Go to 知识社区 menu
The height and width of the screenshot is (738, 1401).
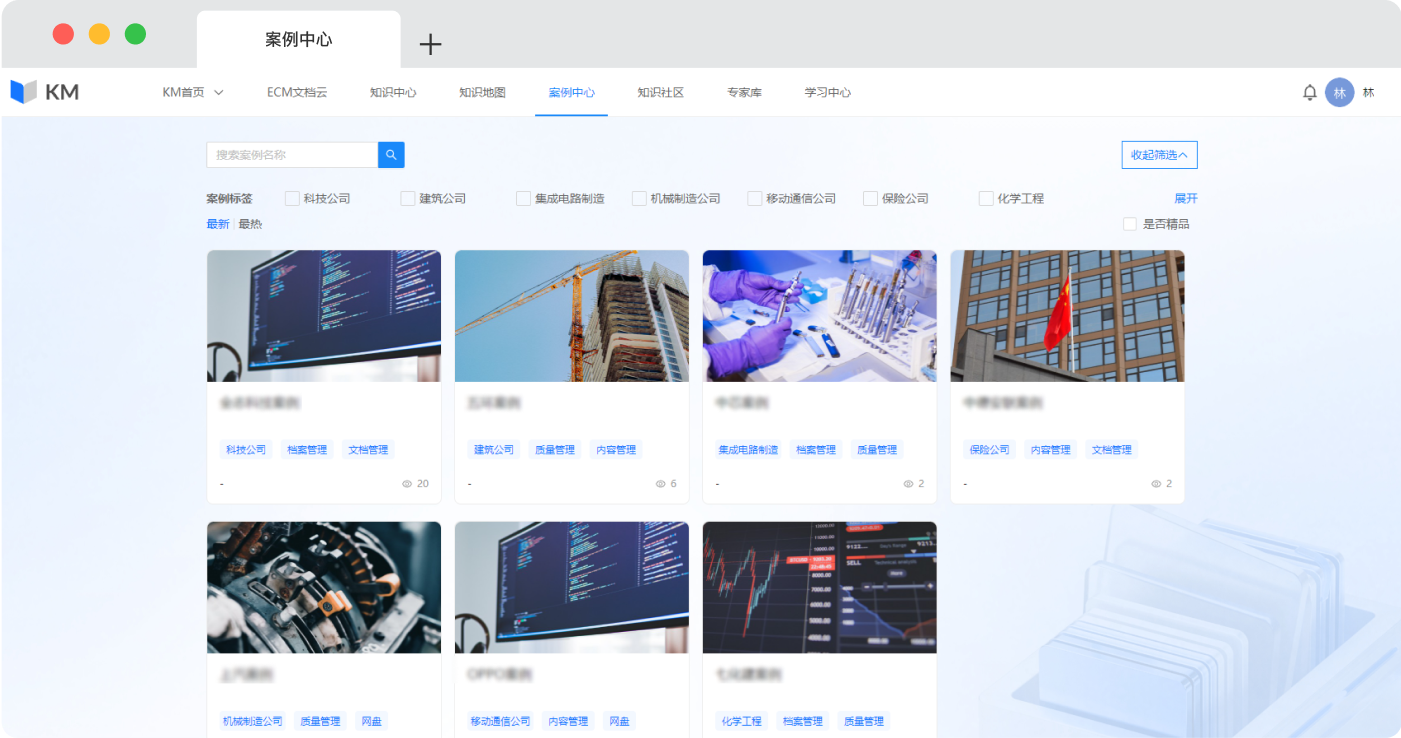(661, 92)
